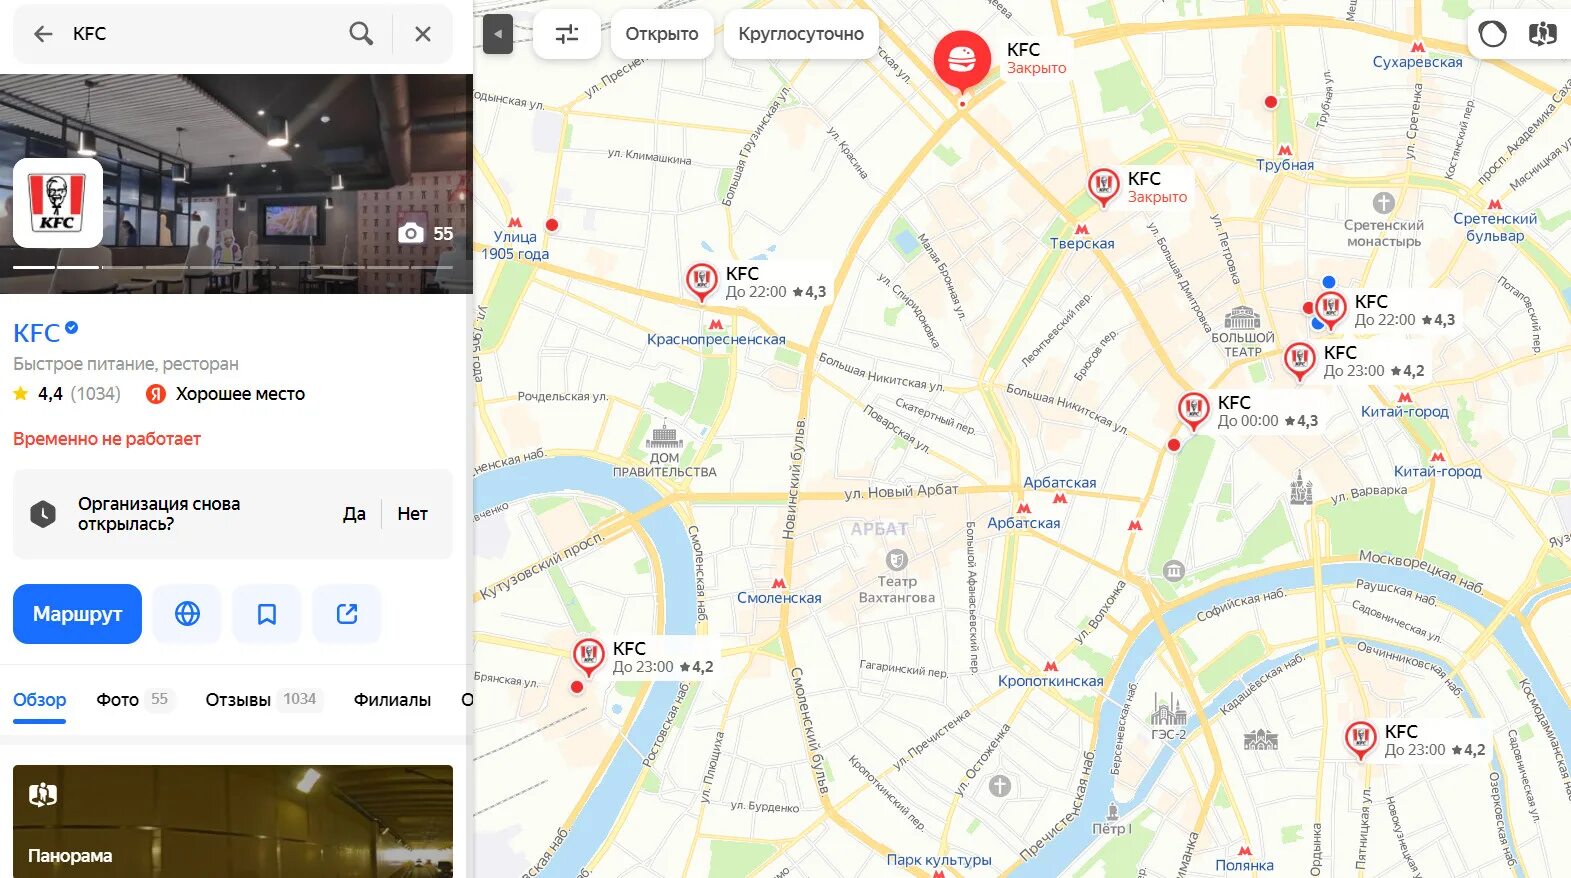Screen dimensions: 1571x878
Task: Click the Трубная metro station label
Action: 1285,165
